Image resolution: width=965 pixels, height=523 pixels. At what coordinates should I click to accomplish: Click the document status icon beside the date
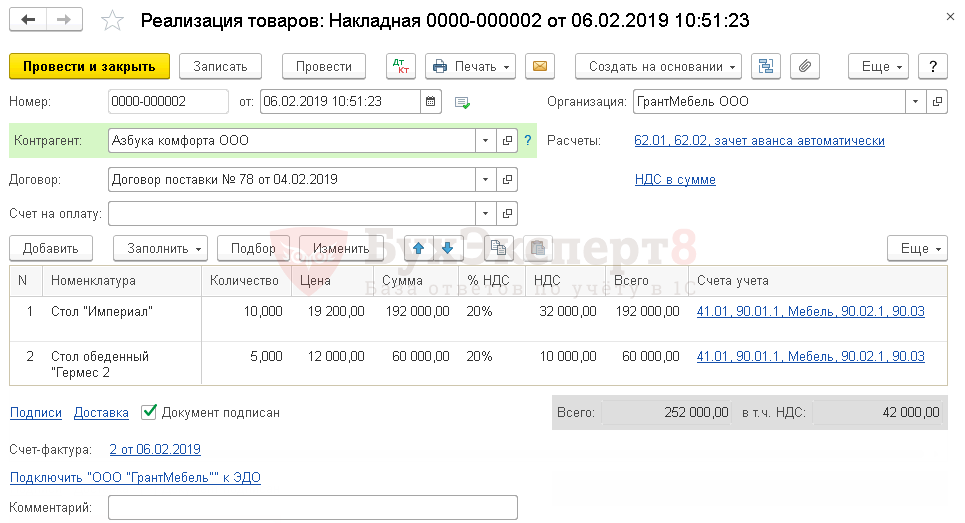[x=462, y=103]
